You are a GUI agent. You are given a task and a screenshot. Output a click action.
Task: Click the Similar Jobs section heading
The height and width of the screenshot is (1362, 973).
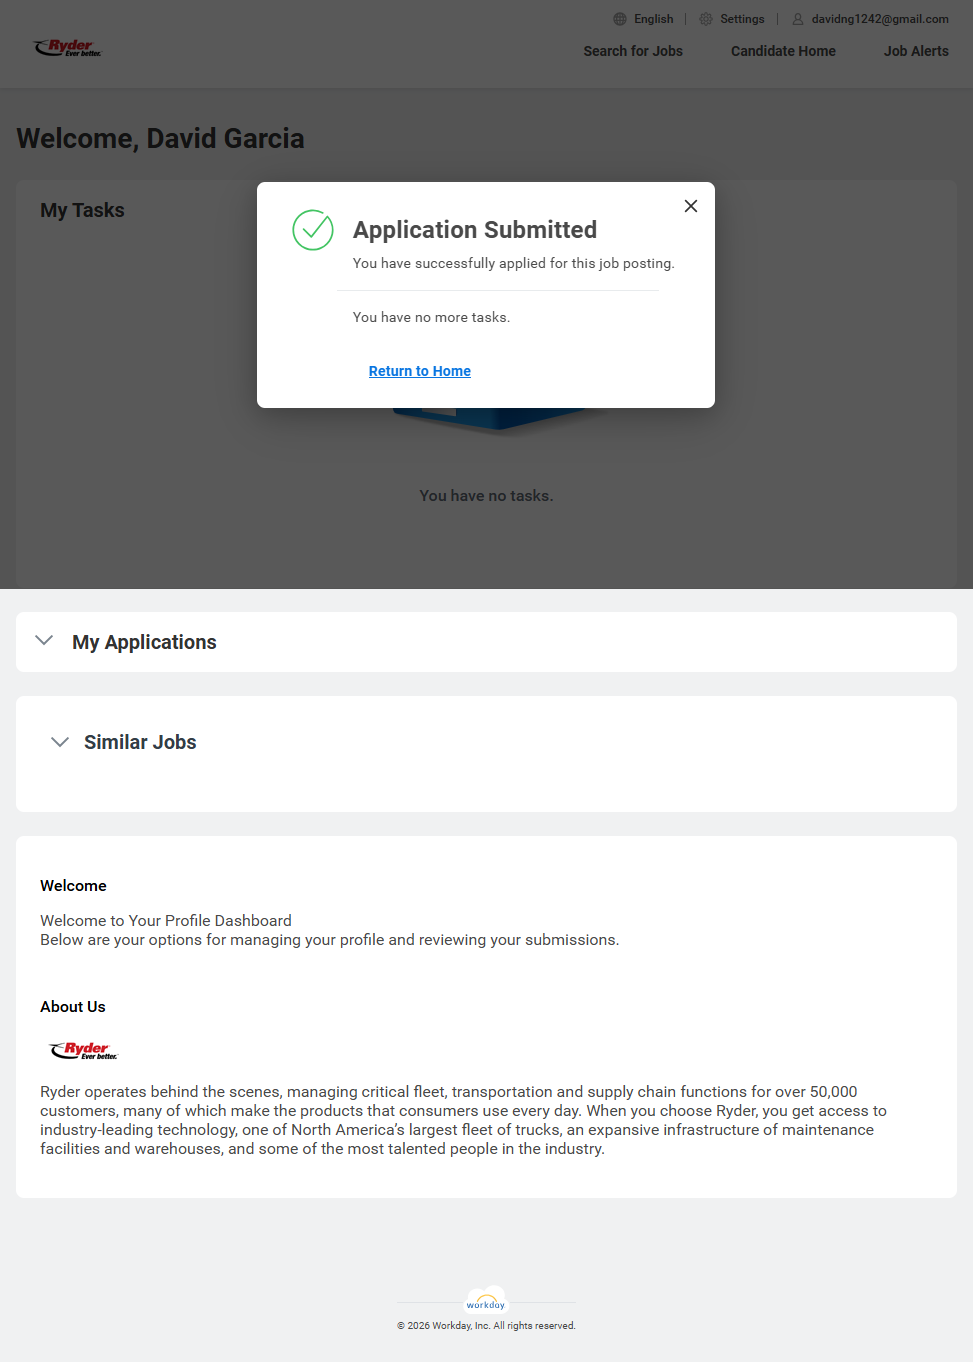click(x=140, y=742)
